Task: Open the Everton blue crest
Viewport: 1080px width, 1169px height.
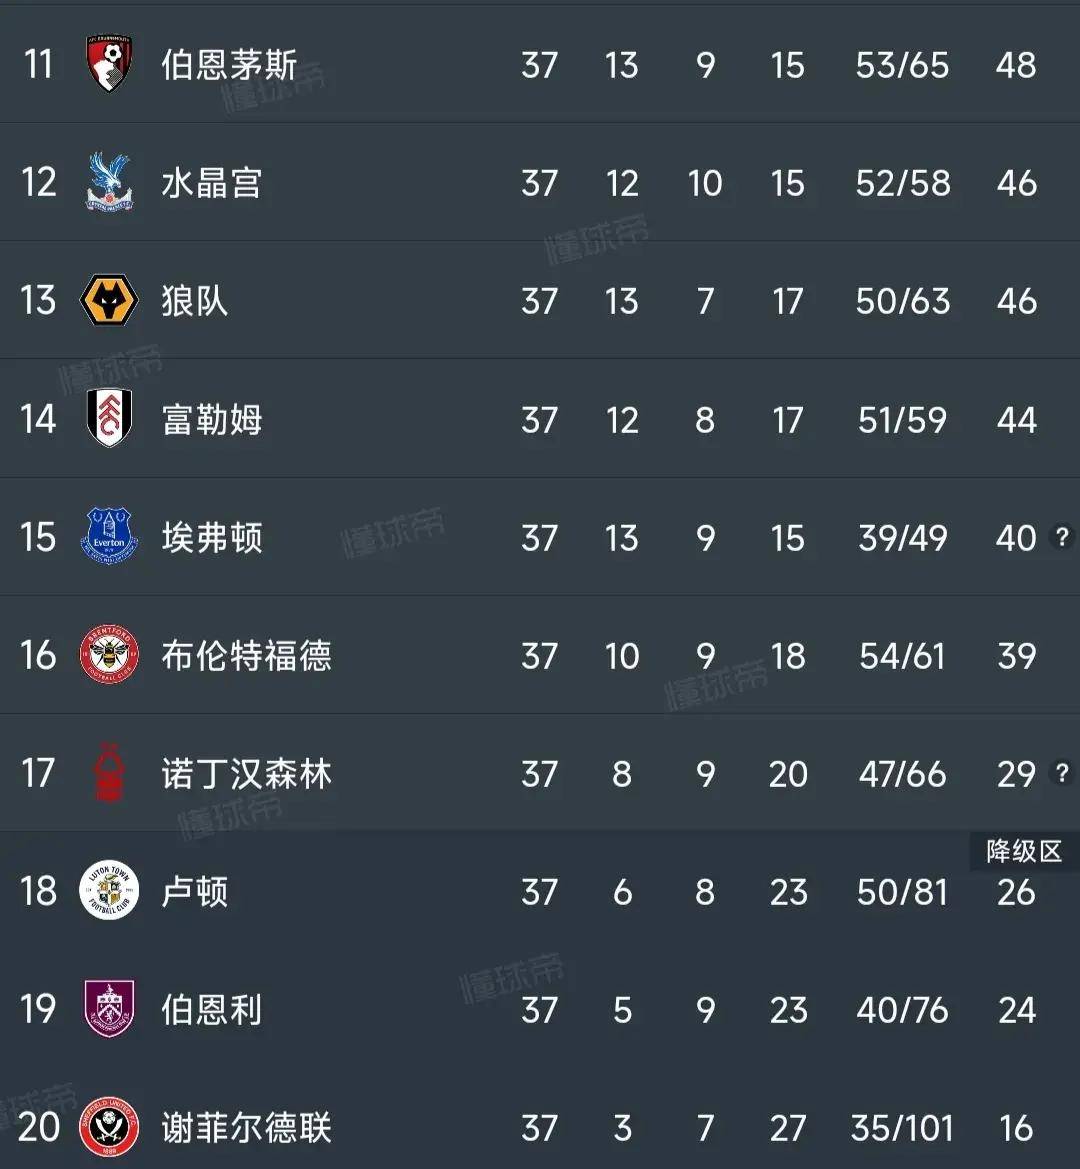Action: [109, 537]
